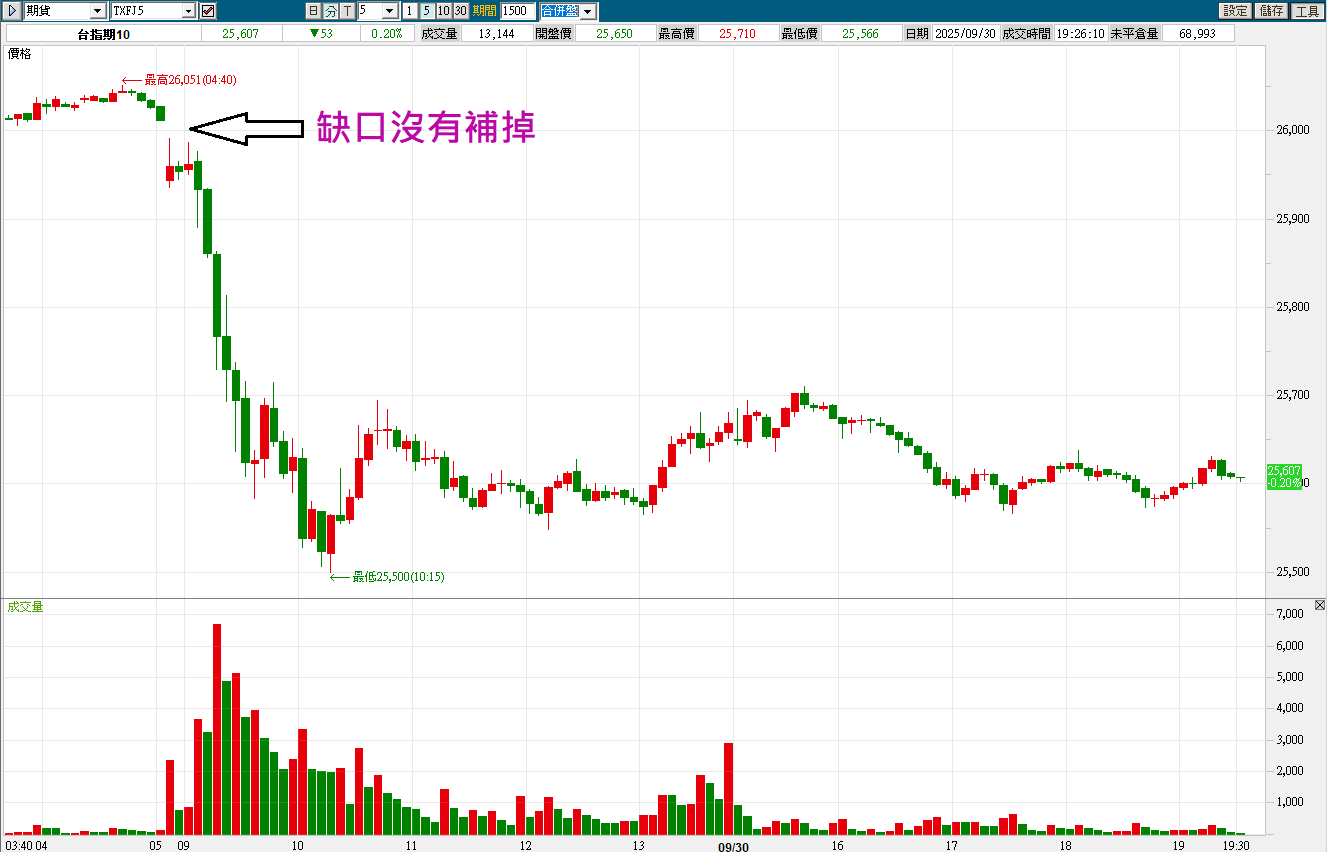The image size is (1327, 852).
Task: Open the 期貨 product type dropdown
Action: [x=97, y=11]
